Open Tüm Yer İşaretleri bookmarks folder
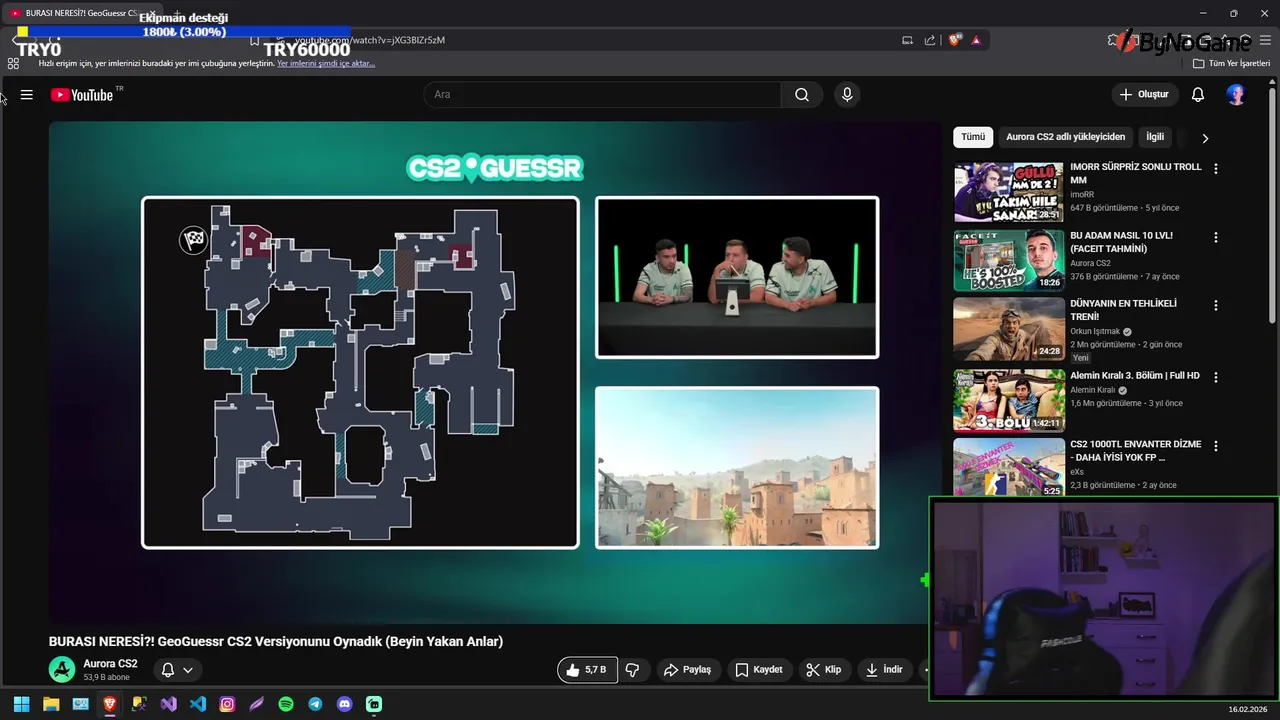This screenshot has height=720, width=1280. (1231, 63)
